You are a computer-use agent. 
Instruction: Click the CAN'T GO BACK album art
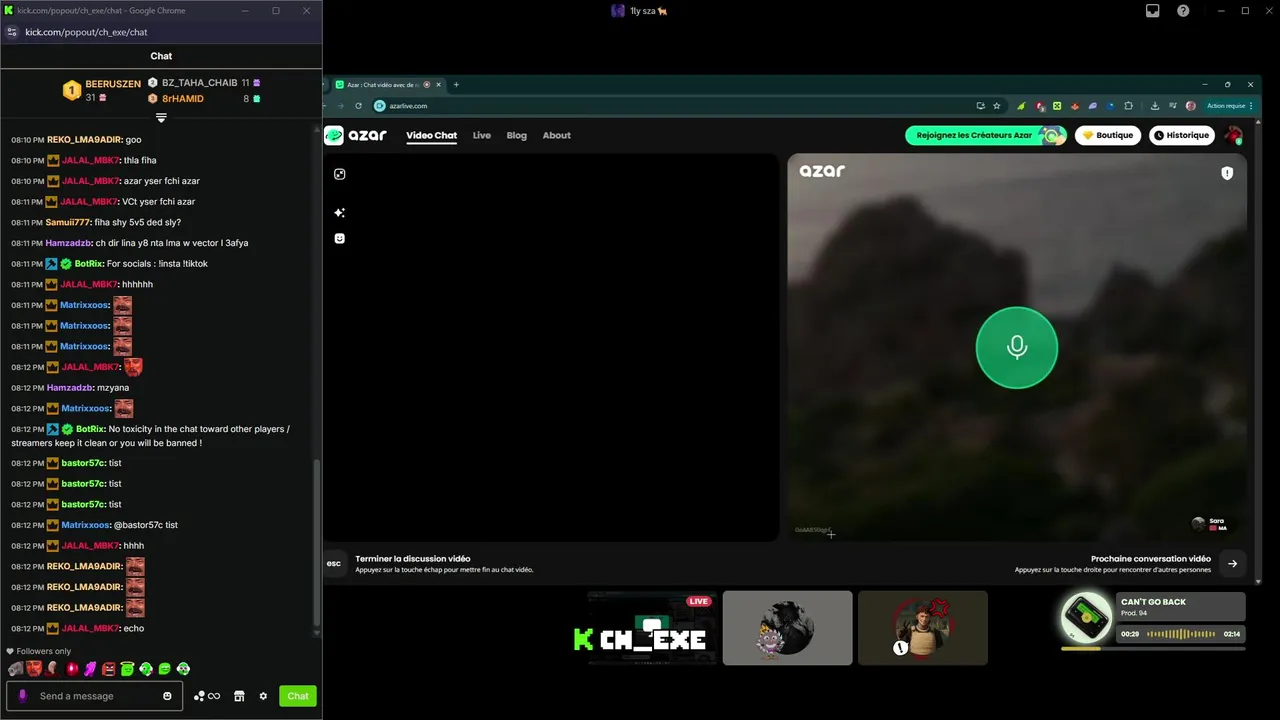pos(1086,618)
